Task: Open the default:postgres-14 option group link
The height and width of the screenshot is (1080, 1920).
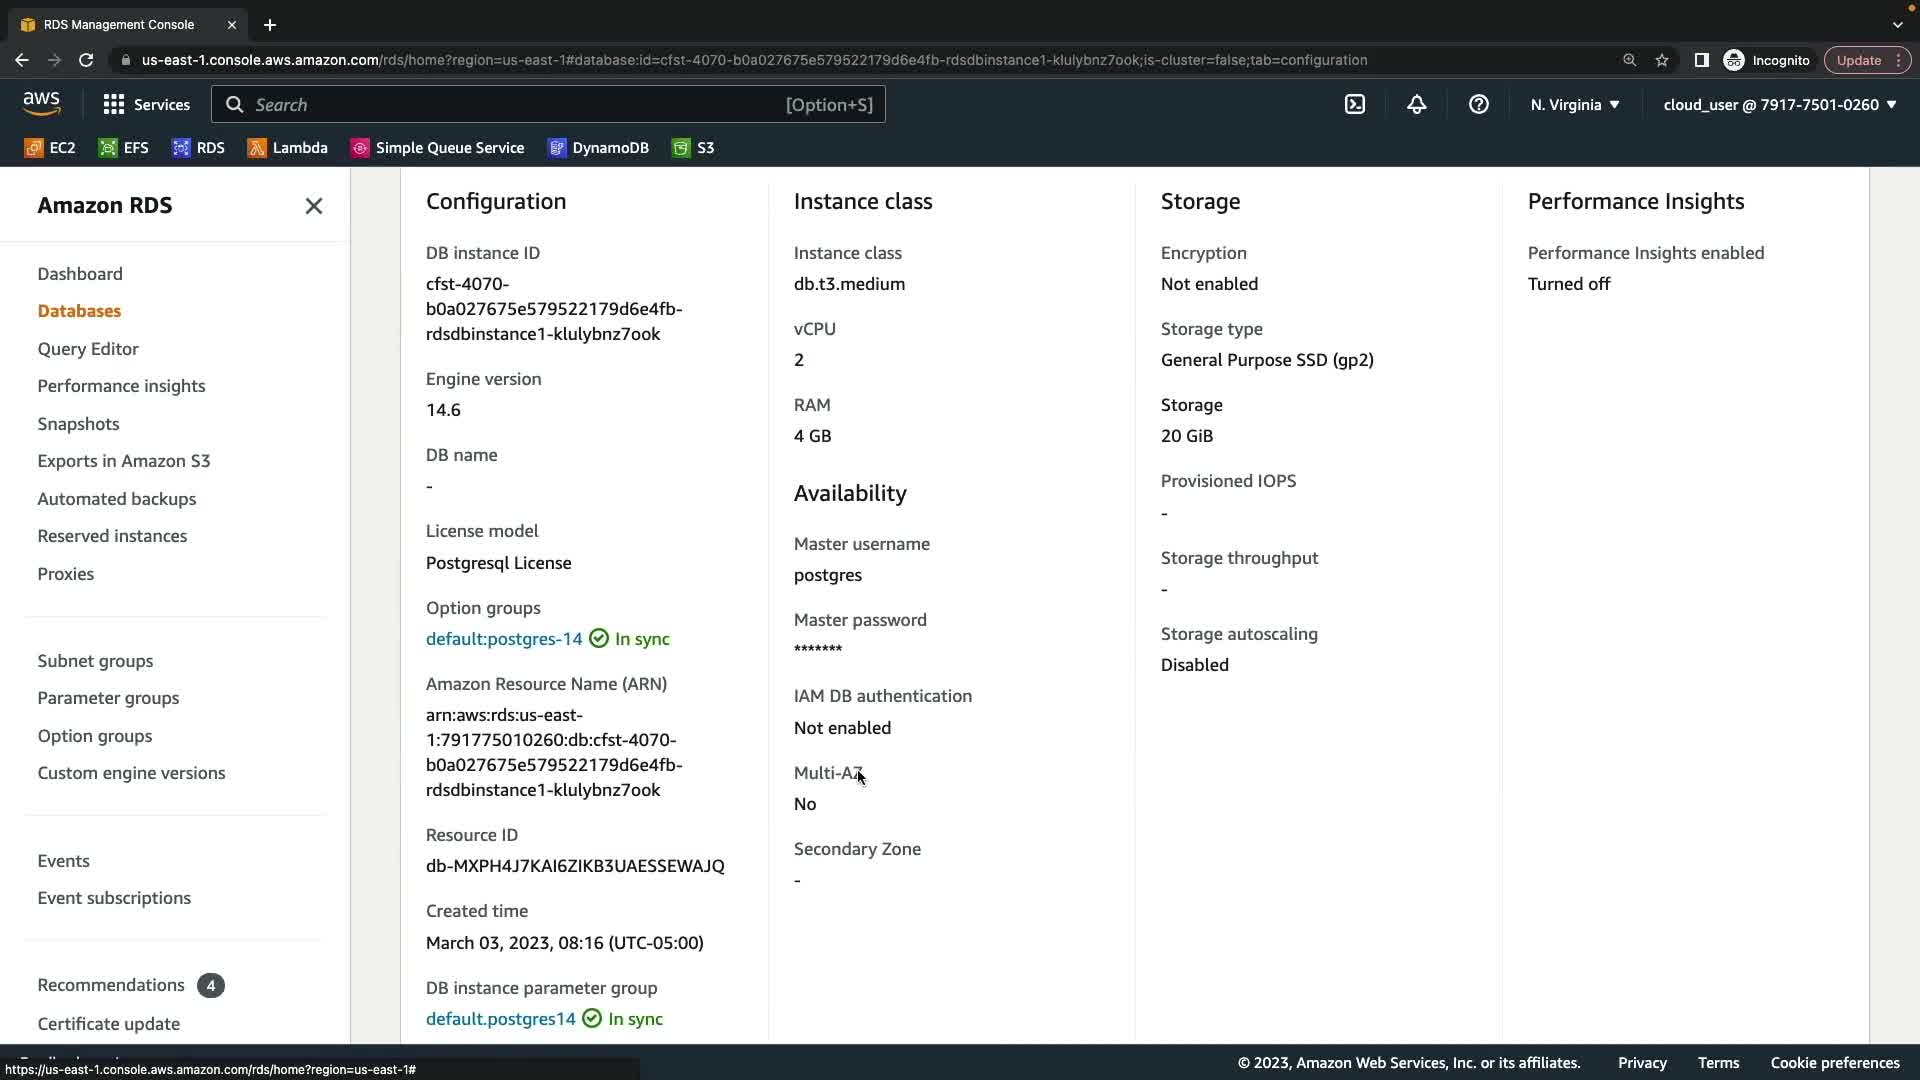Action: (504, 639)
